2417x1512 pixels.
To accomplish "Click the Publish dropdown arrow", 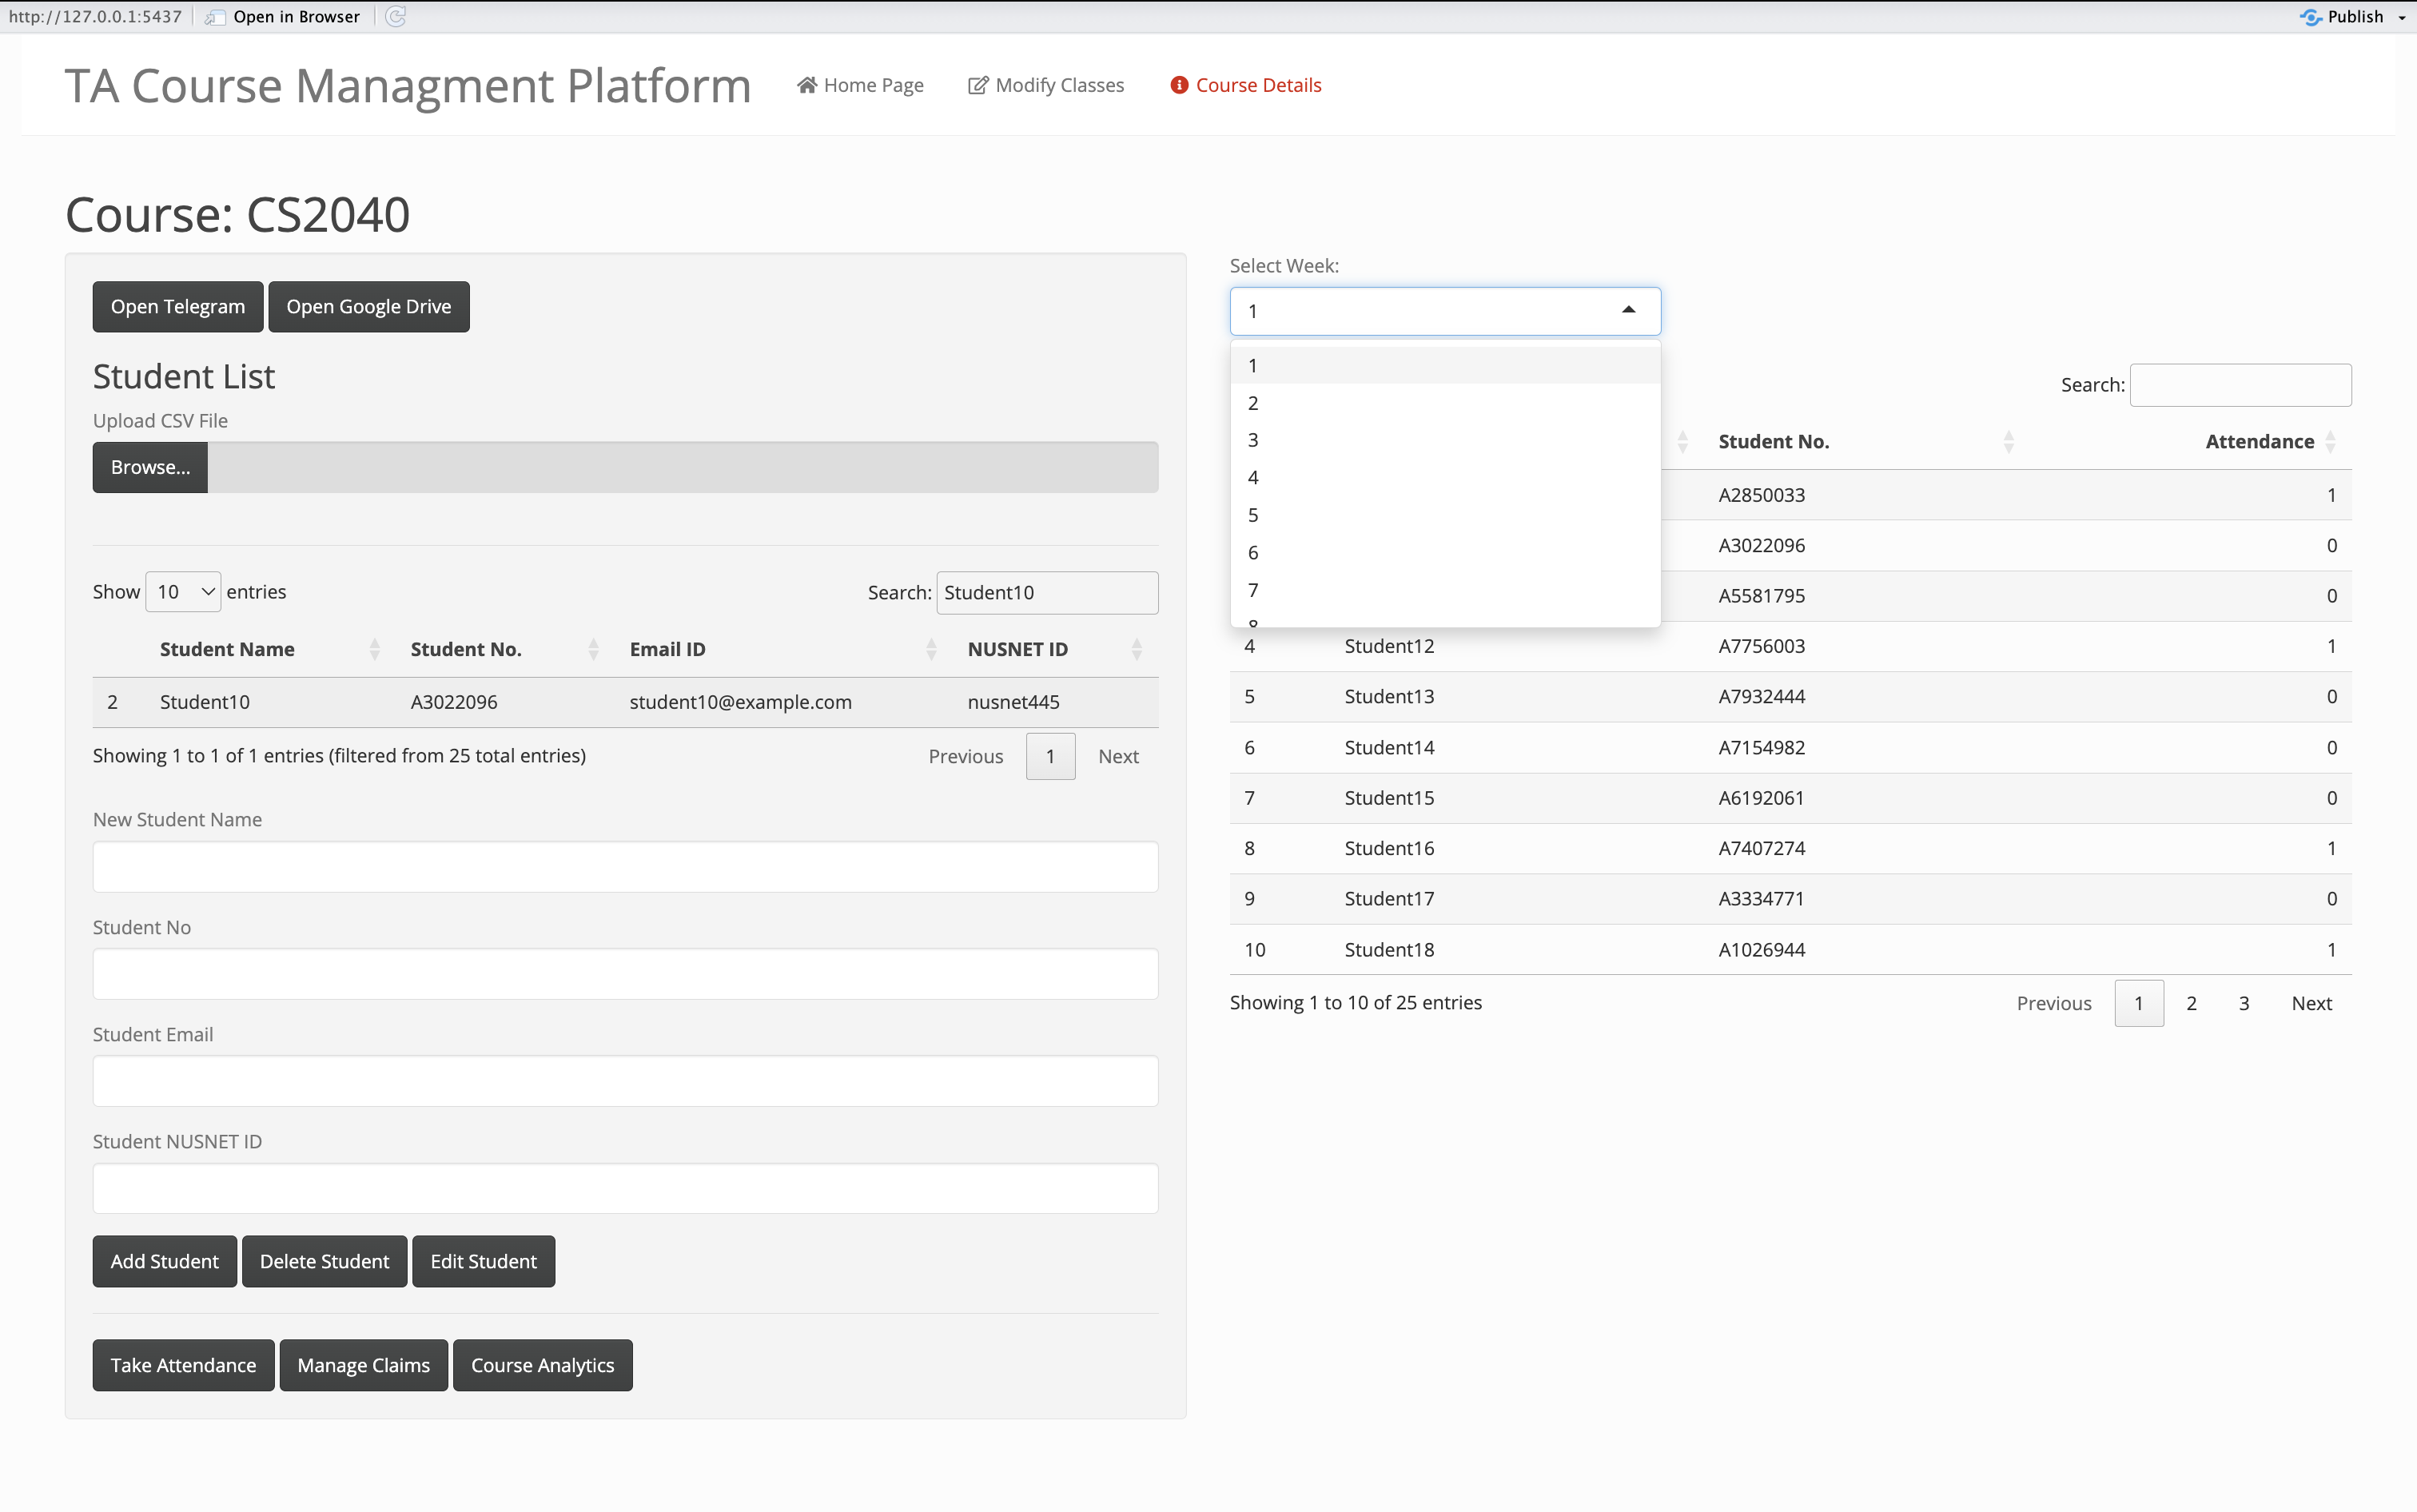I will [x=2401, y=17].
